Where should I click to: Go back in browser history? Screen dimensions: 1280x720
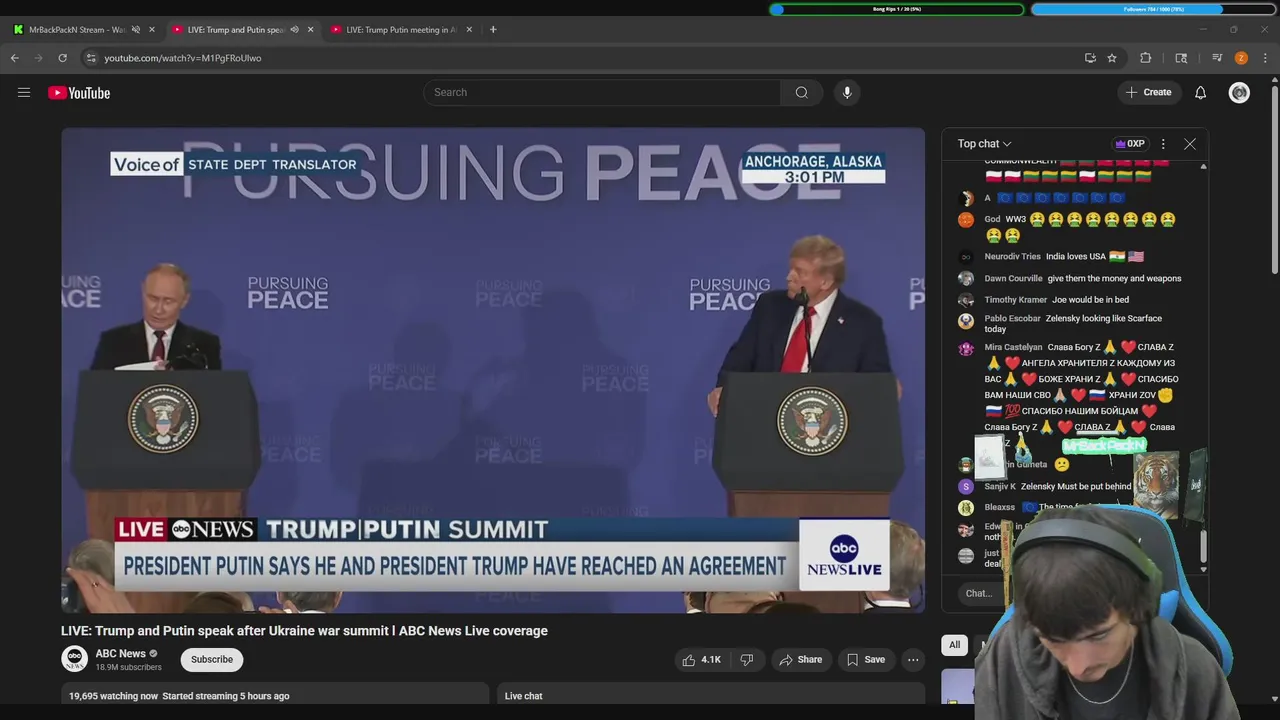pyautogui.click(x=15, y=58)
